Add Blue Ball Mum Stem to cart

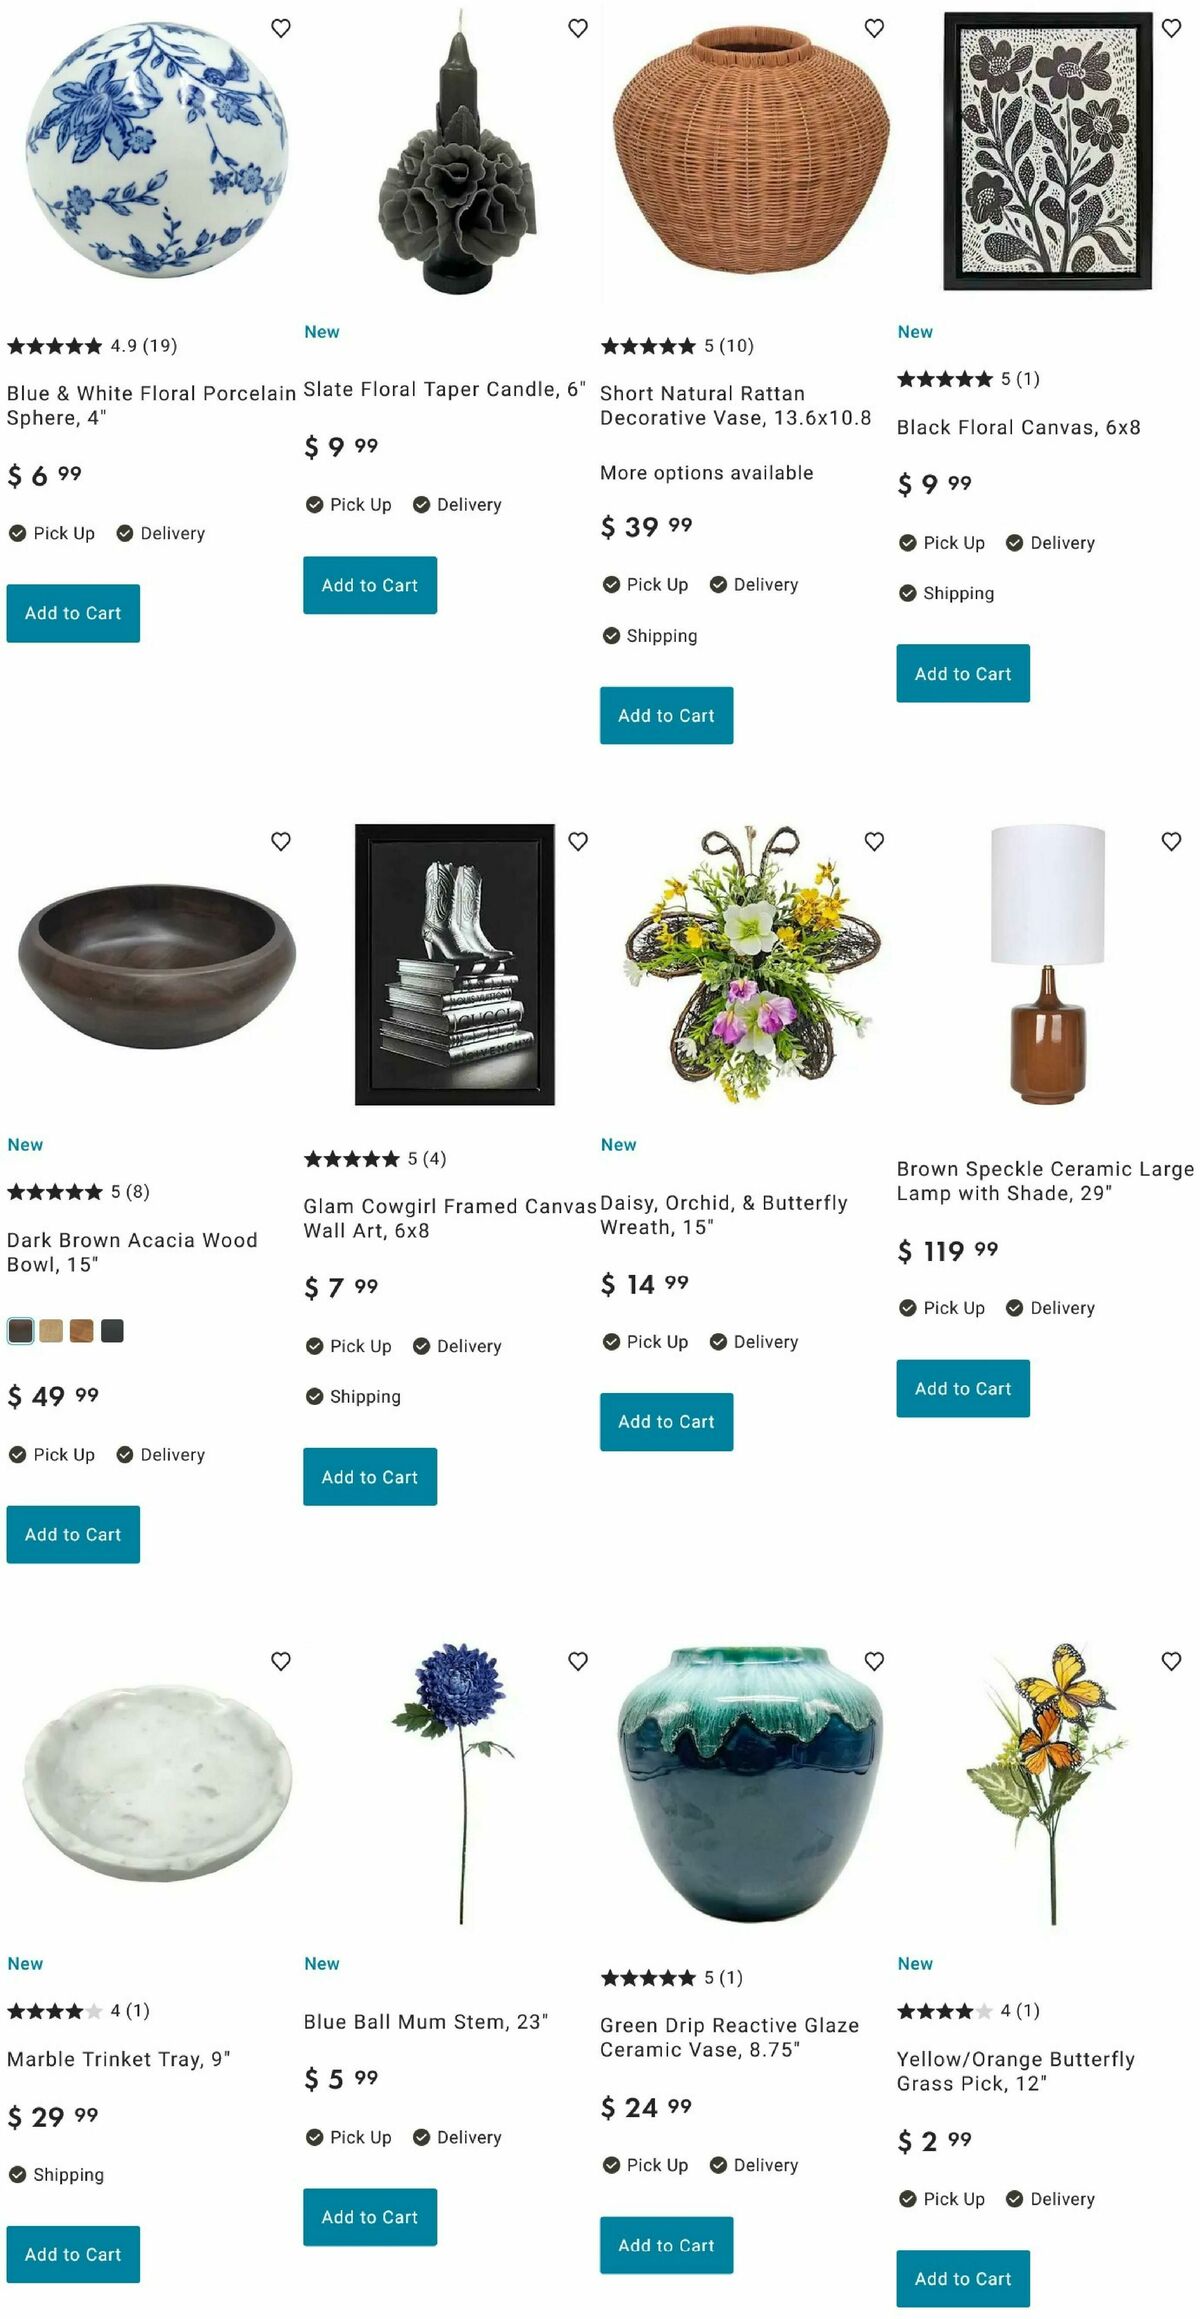(370, 2217)
